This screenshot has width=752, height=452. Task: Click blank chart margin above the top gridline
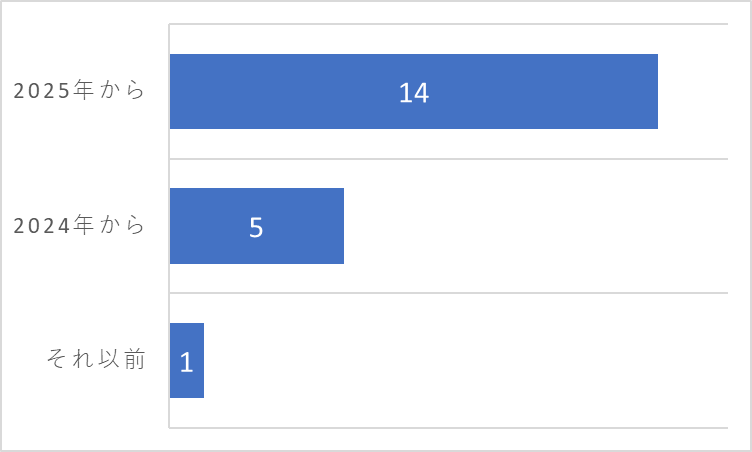click(x=448, y=12)
